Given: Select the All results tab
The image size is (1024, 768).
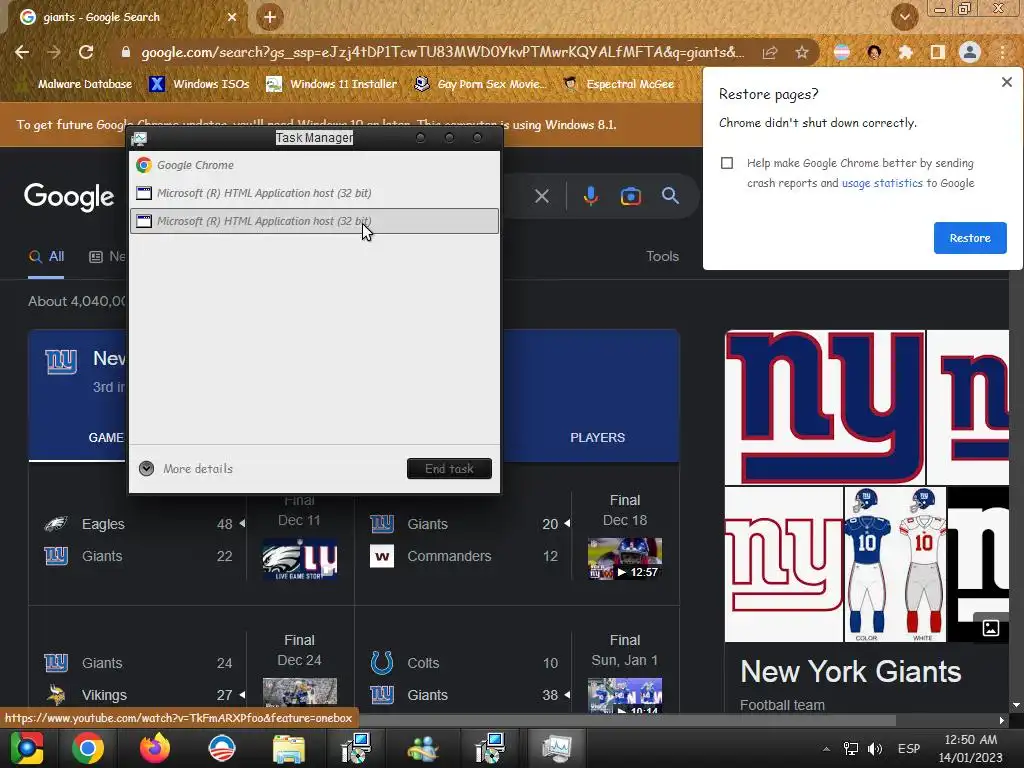Looking at the screenshot, I should [46, 257].
